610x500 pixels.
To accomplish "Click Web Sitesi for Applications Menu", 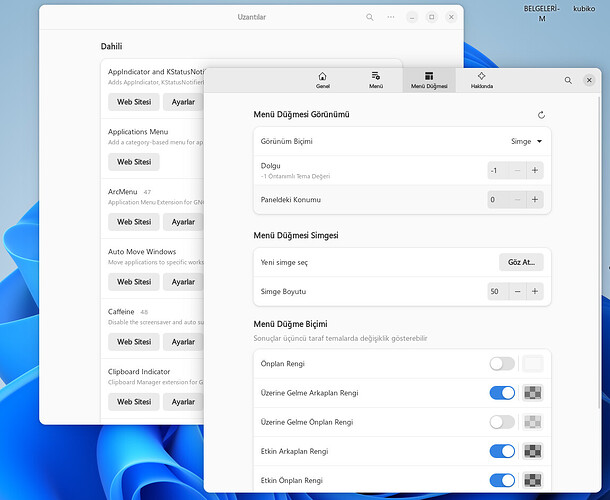I will 134,162.
